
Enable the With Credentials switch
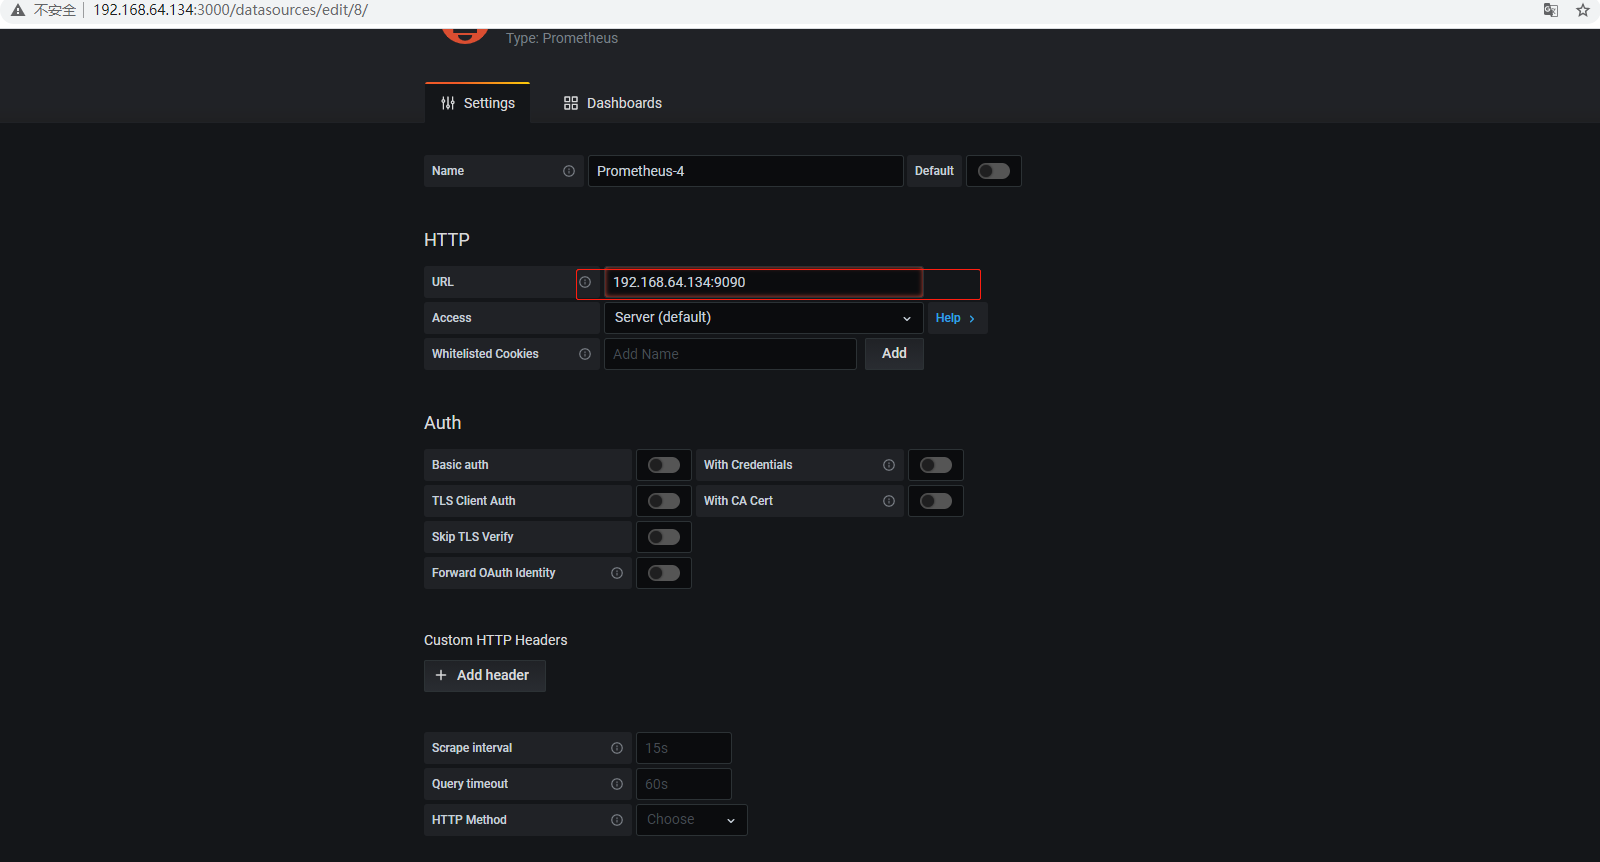(x=936, y=465)
